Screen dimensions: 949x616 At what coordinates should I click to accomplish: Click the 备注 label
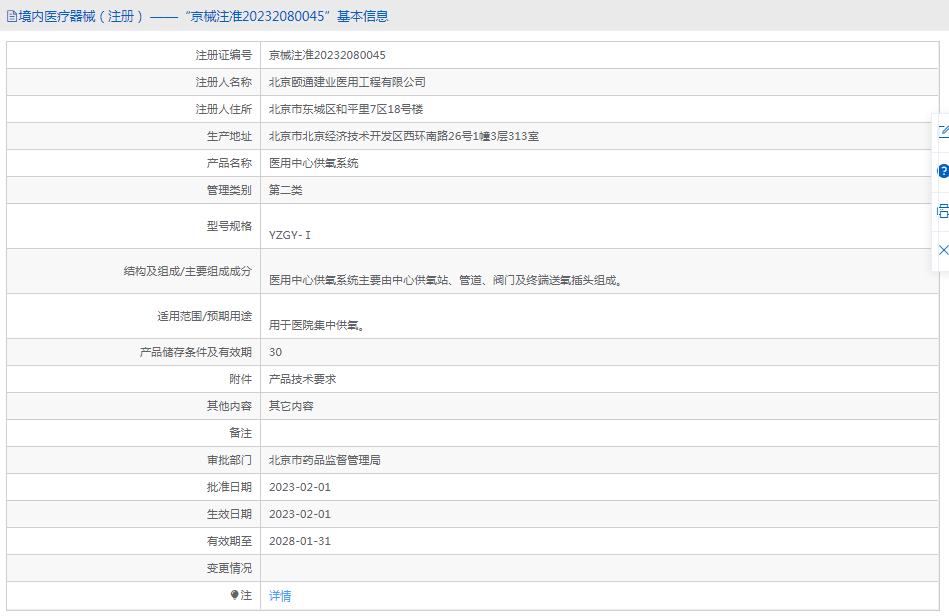[x=240, y=433]
